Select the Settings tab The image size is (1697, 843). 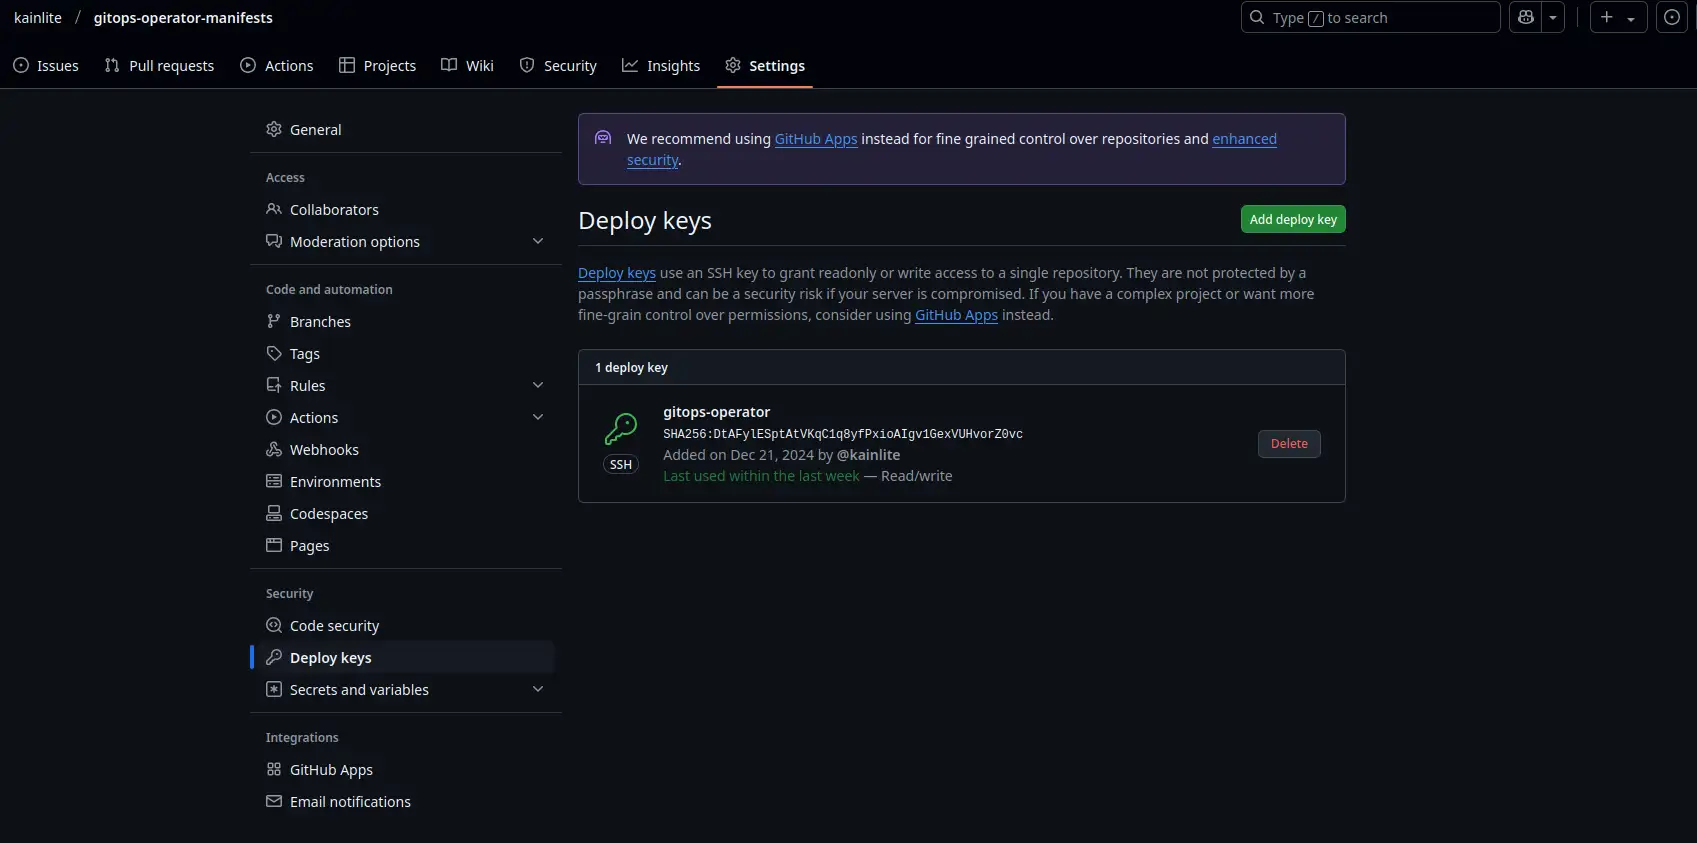coord(765,66)
